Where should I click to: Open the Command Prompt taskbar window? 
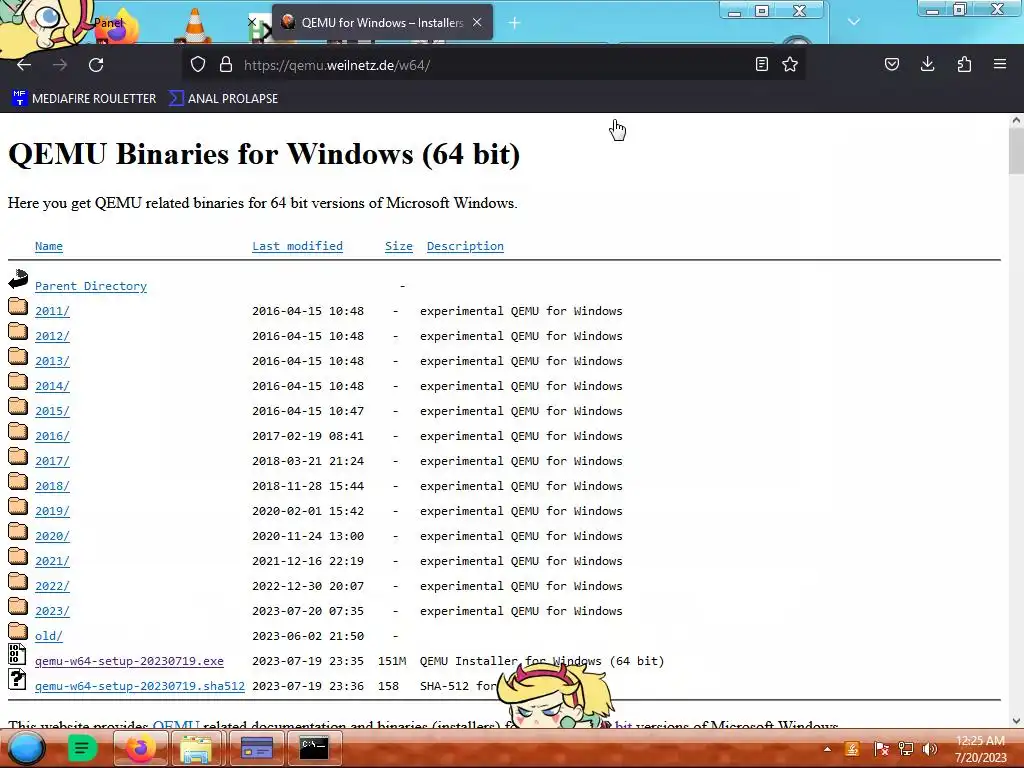[x=313, y=748]
